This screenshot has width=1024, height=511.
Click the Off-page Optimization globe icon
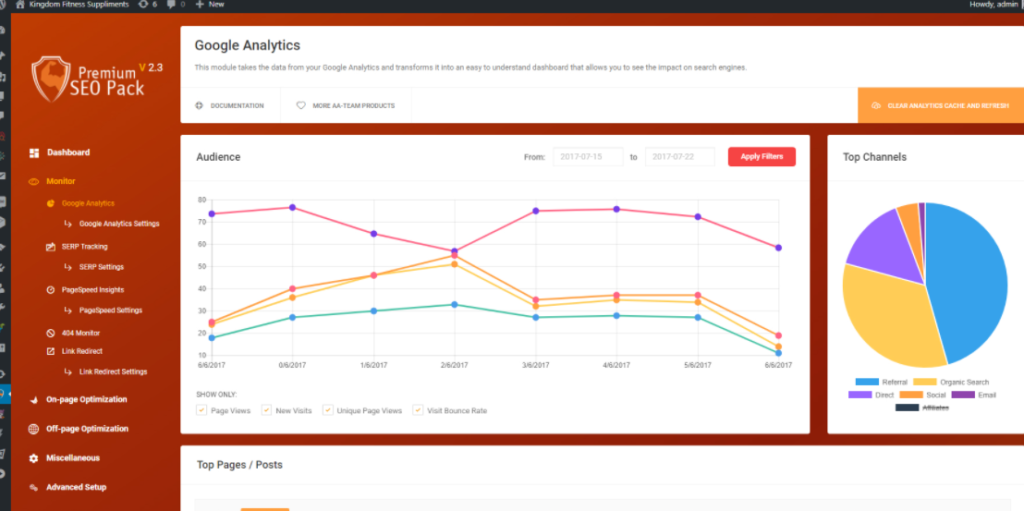pos(34,429)
